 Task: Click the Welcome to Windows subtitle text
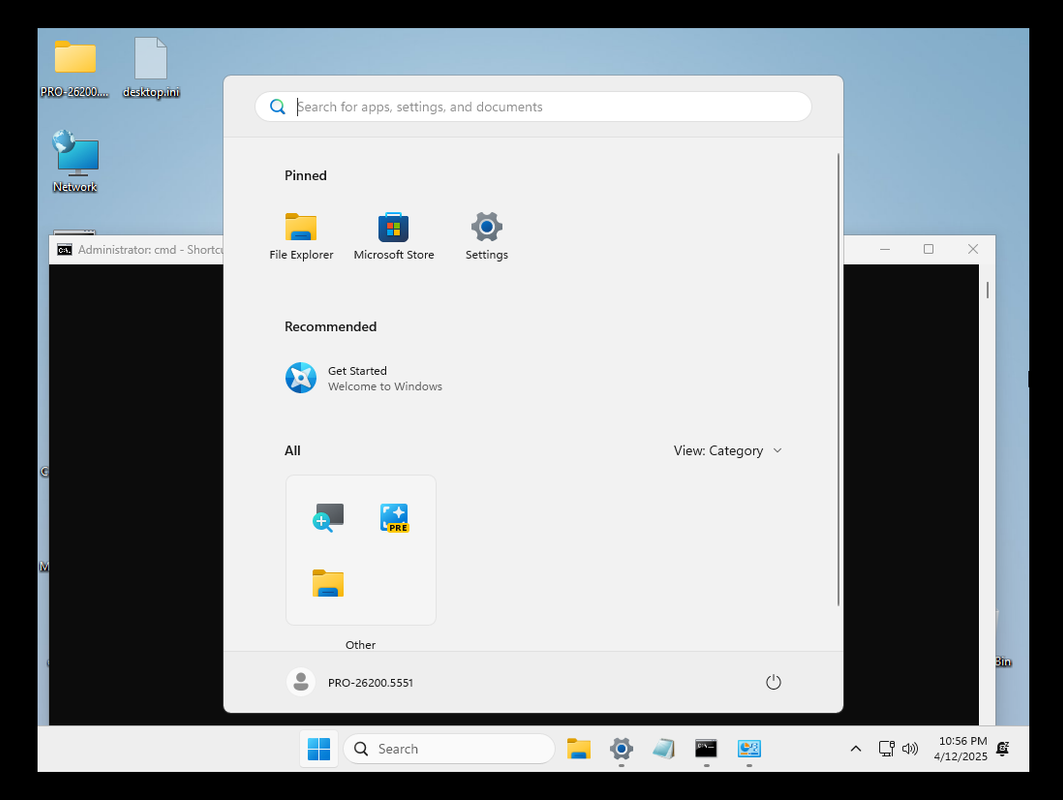pyautogui.click(x=385, y=386)
